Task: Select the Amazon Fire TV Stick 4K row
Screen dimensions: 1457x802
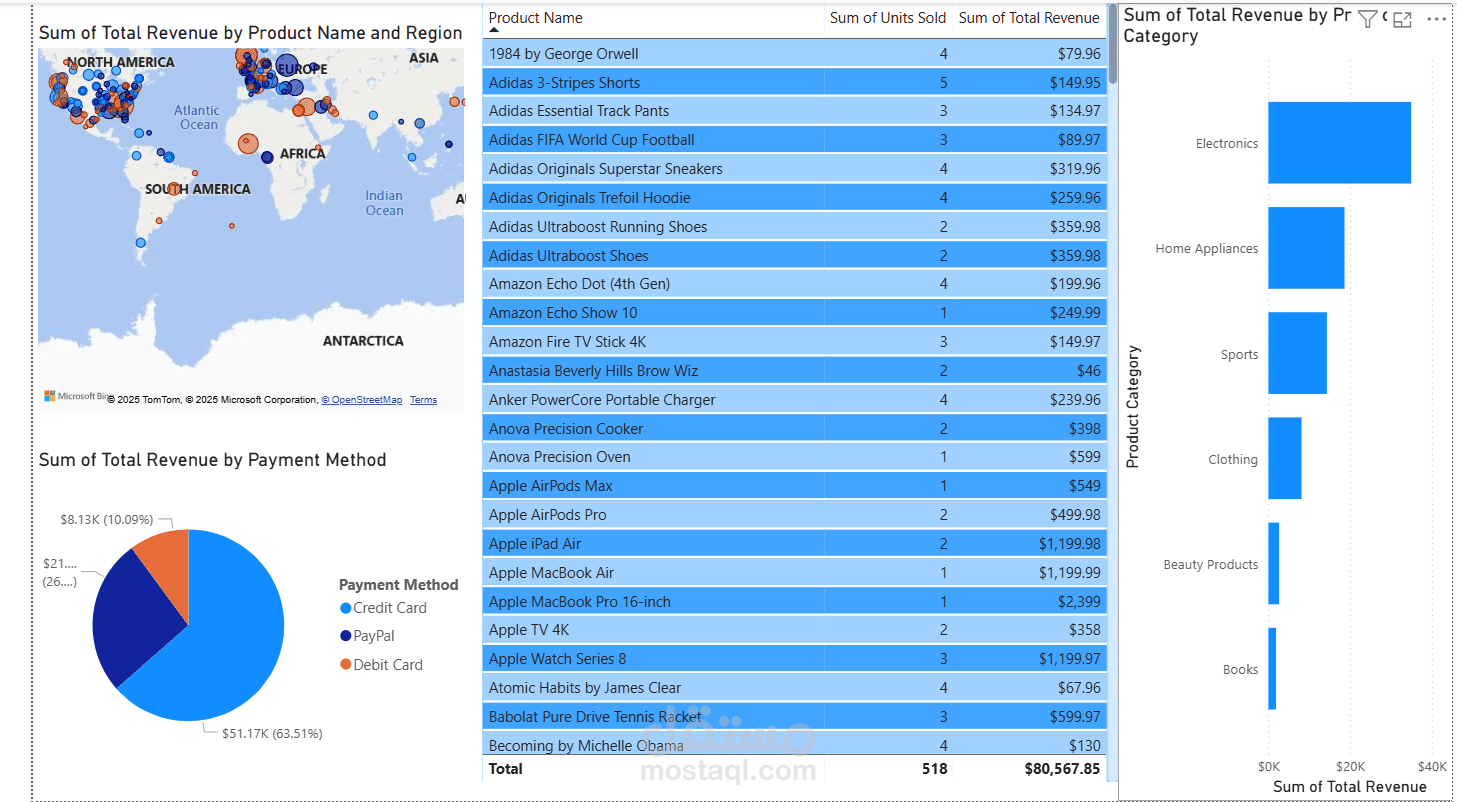Action: pos(795,342)
